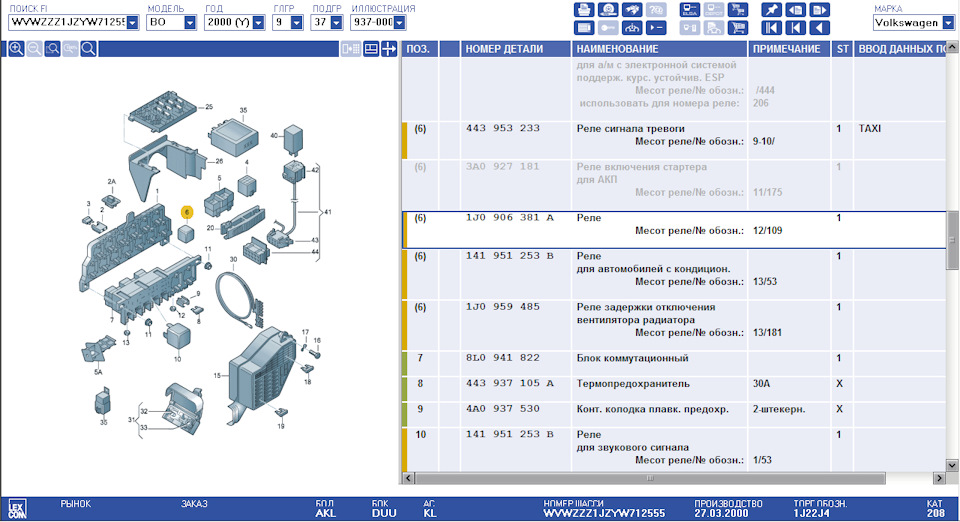
Task: Click the upper shopping cart icon
Action: [x=738, y=10]
